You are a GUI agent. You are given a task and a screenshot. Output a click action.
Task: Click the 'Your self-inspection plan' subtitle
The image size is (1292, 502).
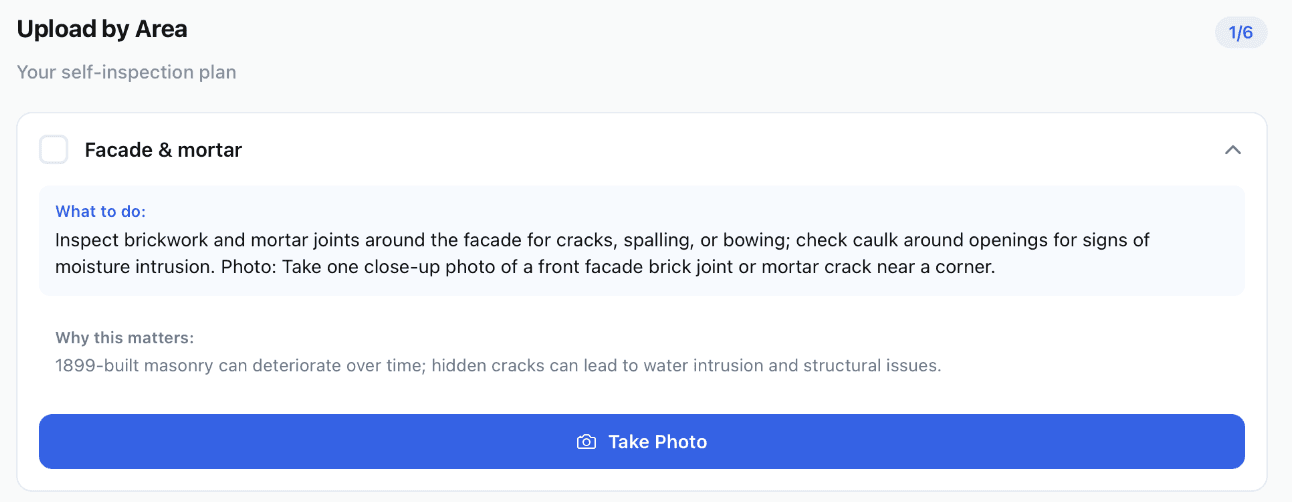tap(126, 72)
